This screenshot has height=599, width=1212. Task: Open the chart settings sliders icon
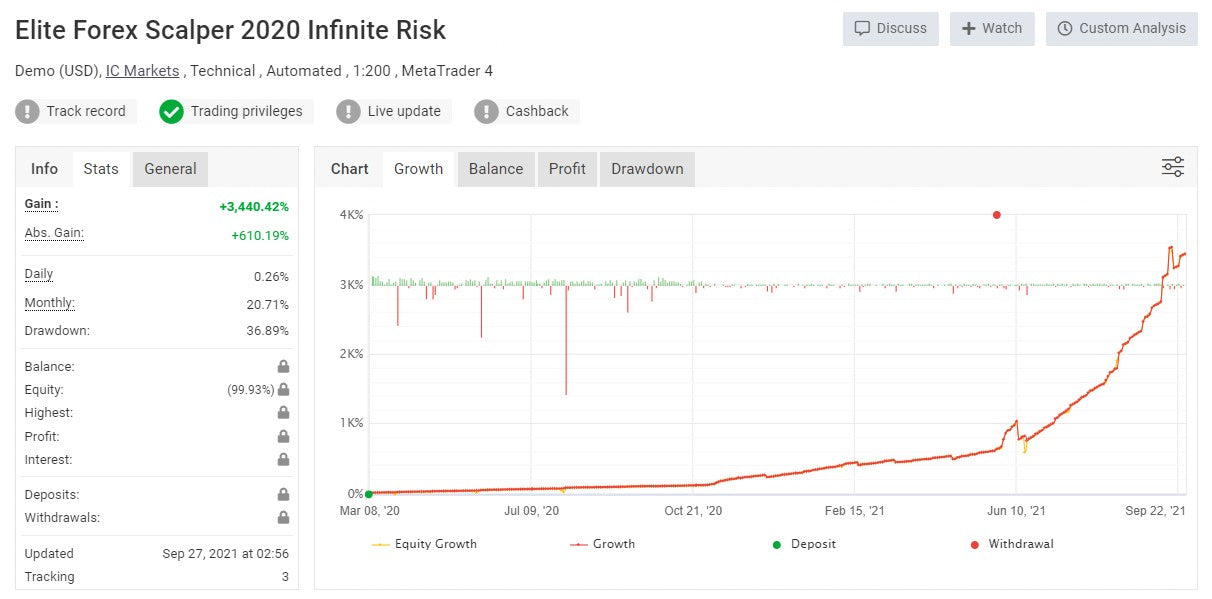1173,168
